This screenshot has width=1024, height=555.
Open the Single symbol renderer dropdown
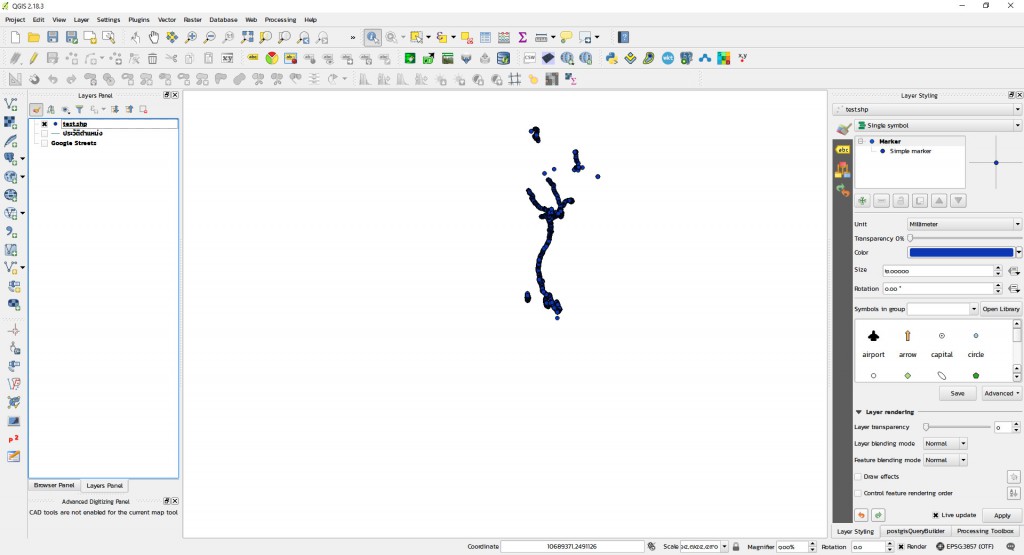pos(937,125)
